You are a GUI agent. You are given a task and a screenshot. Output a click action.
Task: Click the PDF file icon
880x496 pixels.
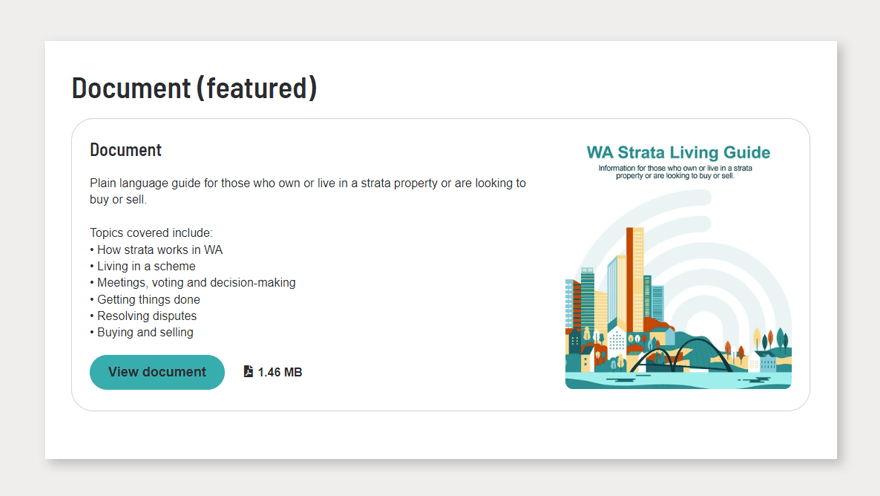click(x=248, y=372)
